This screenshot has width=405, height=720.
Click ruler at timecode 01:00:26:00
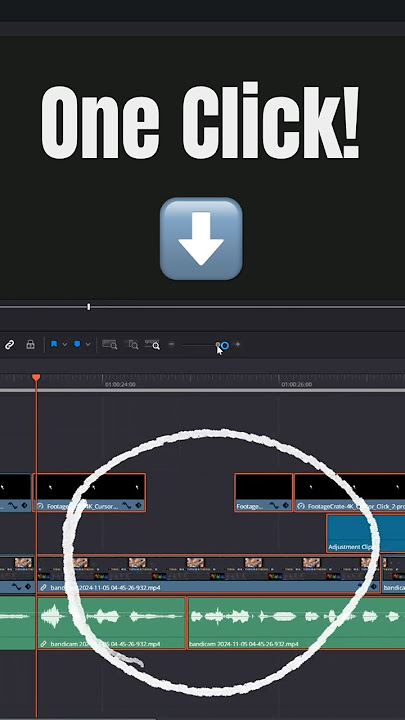(297, 384)
